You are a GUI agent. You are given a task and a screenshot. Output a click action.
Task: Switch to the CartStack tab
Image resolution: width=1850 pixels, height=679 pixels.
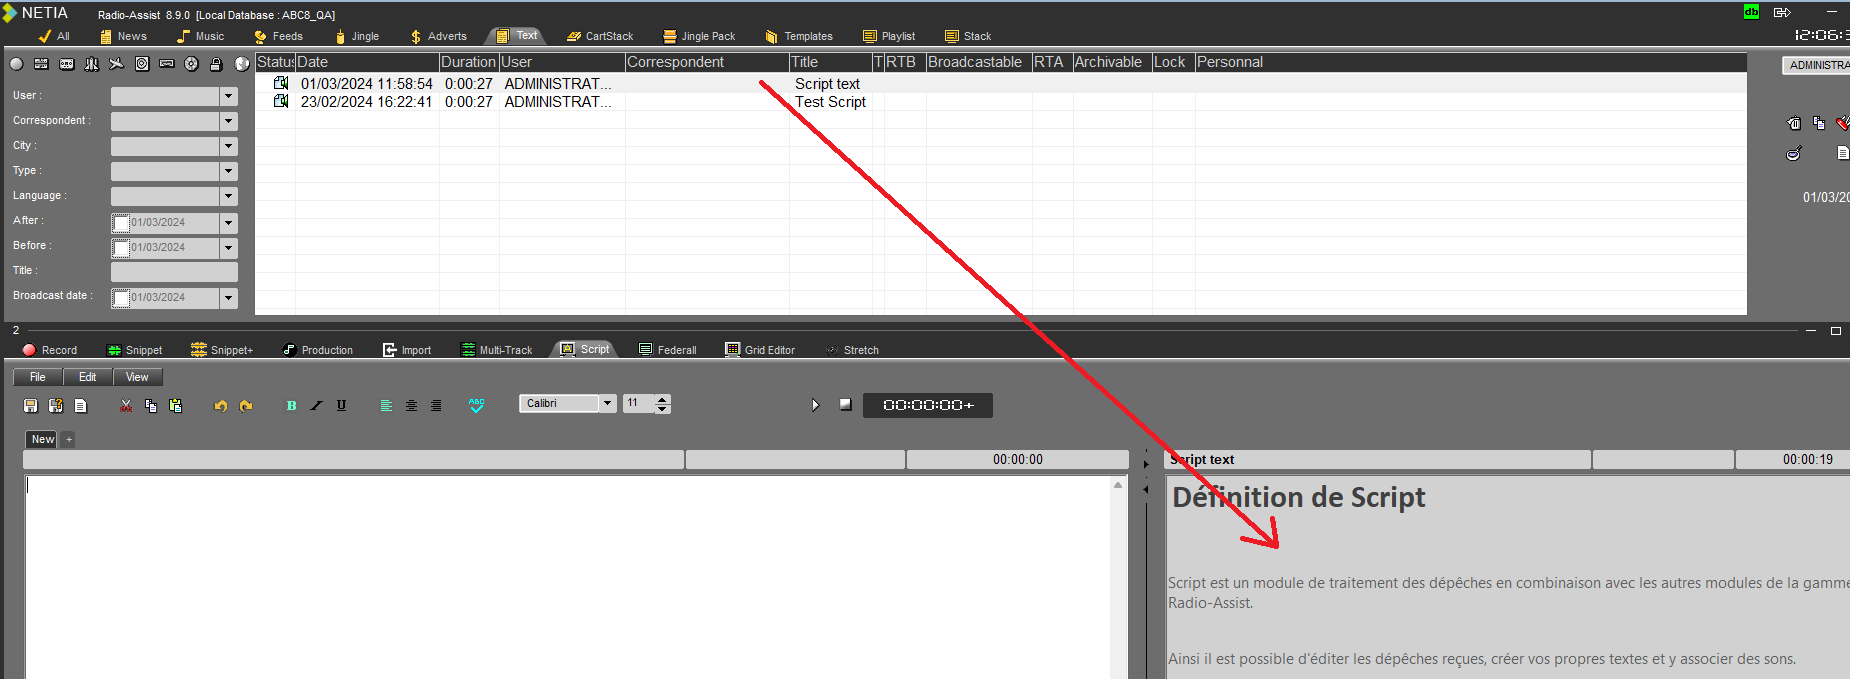pos(600,36)
